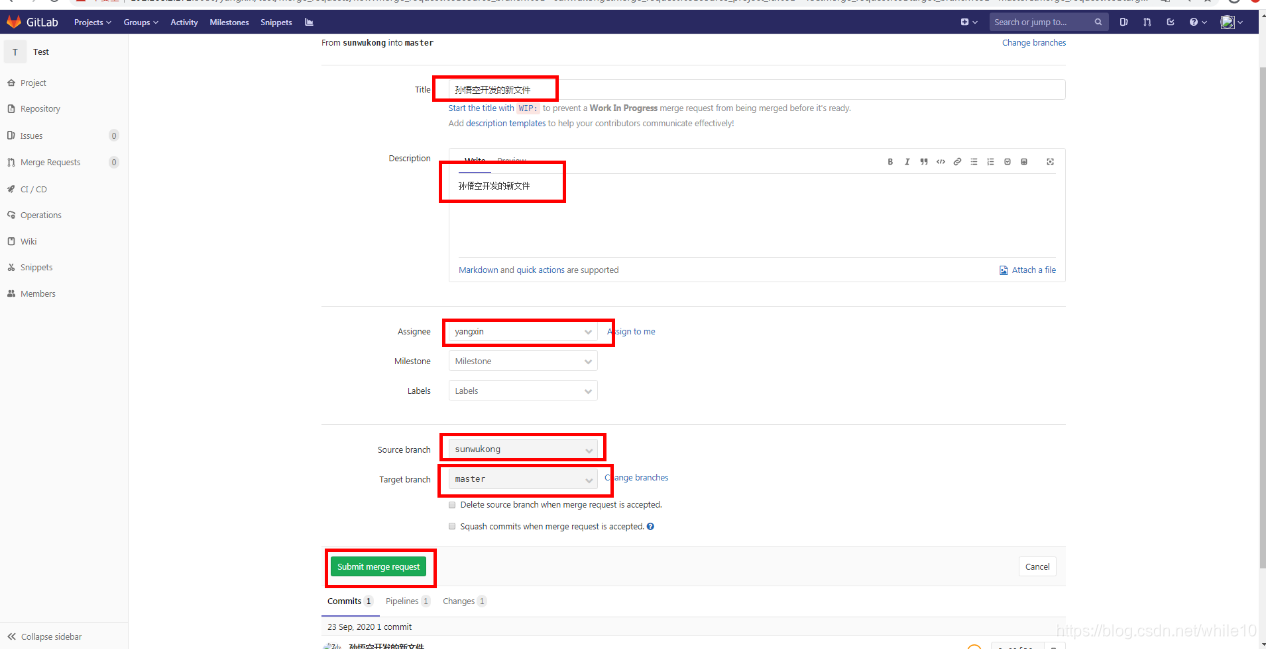The width and height of the screenshot is (1266, 649).
Task: Open the Target branch master dropdown
Action: (x=523, y=479)
